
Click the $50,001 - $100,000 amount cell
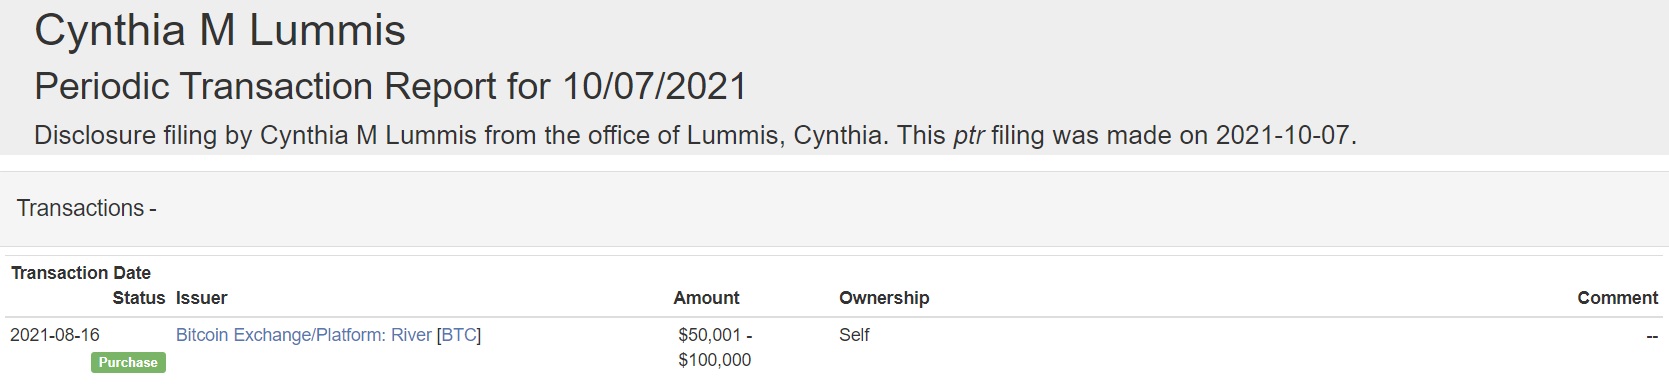click(715, 347)
